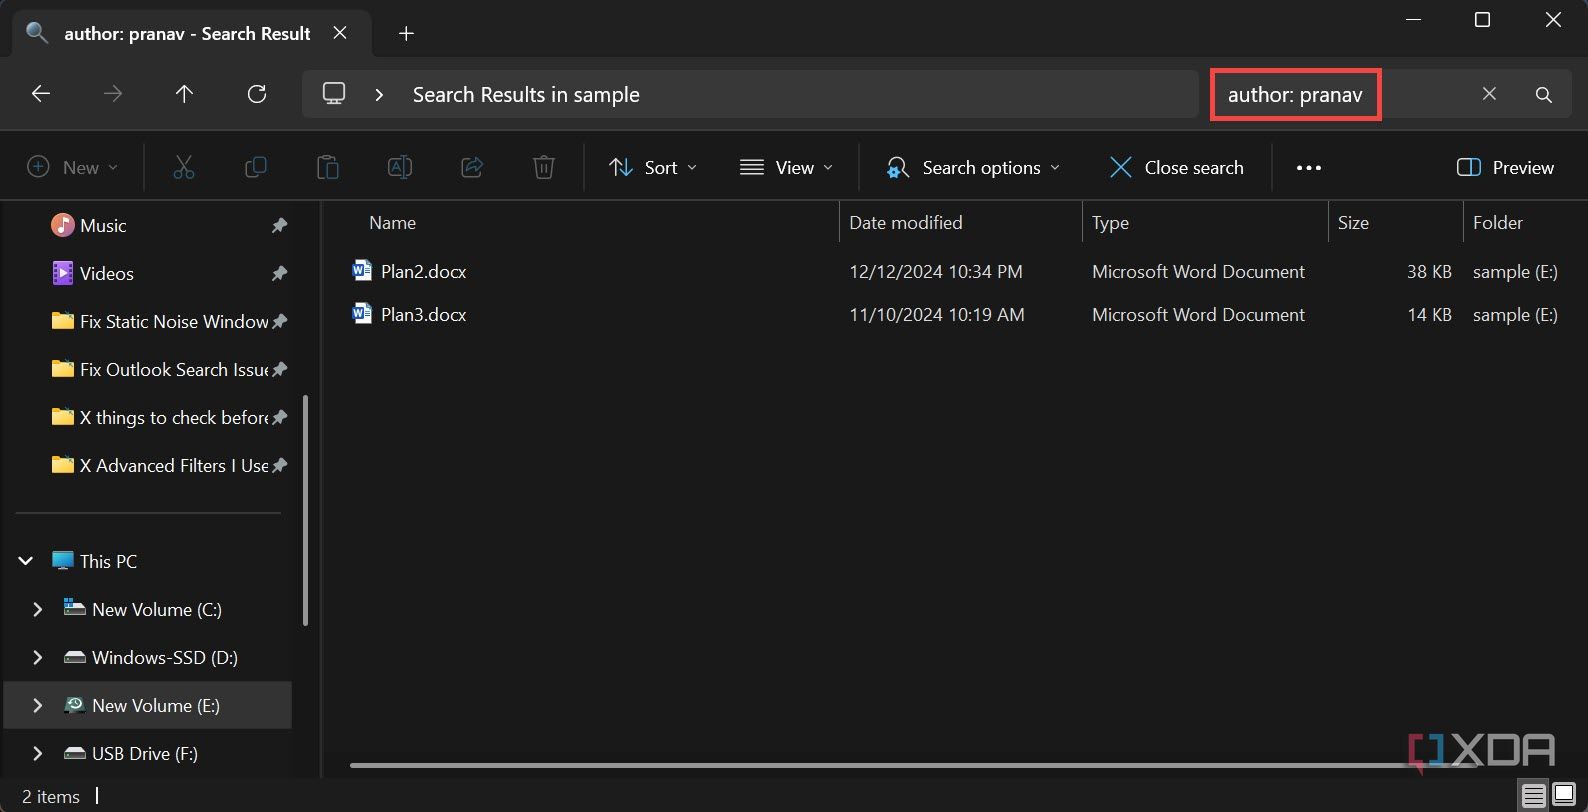
Task: Sort by Type column header
Action: (x=1110, y=223)
